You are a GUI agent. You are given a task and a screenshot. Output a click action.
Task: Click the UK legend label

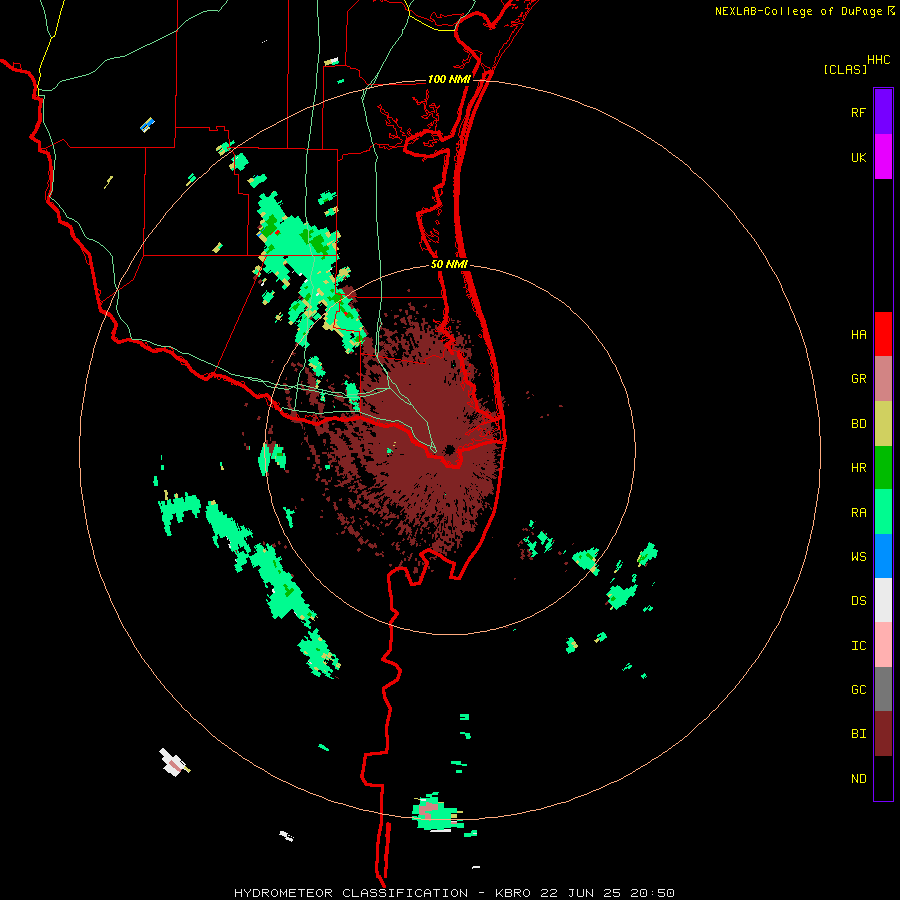pyautogui.click(x=858, y=157)
